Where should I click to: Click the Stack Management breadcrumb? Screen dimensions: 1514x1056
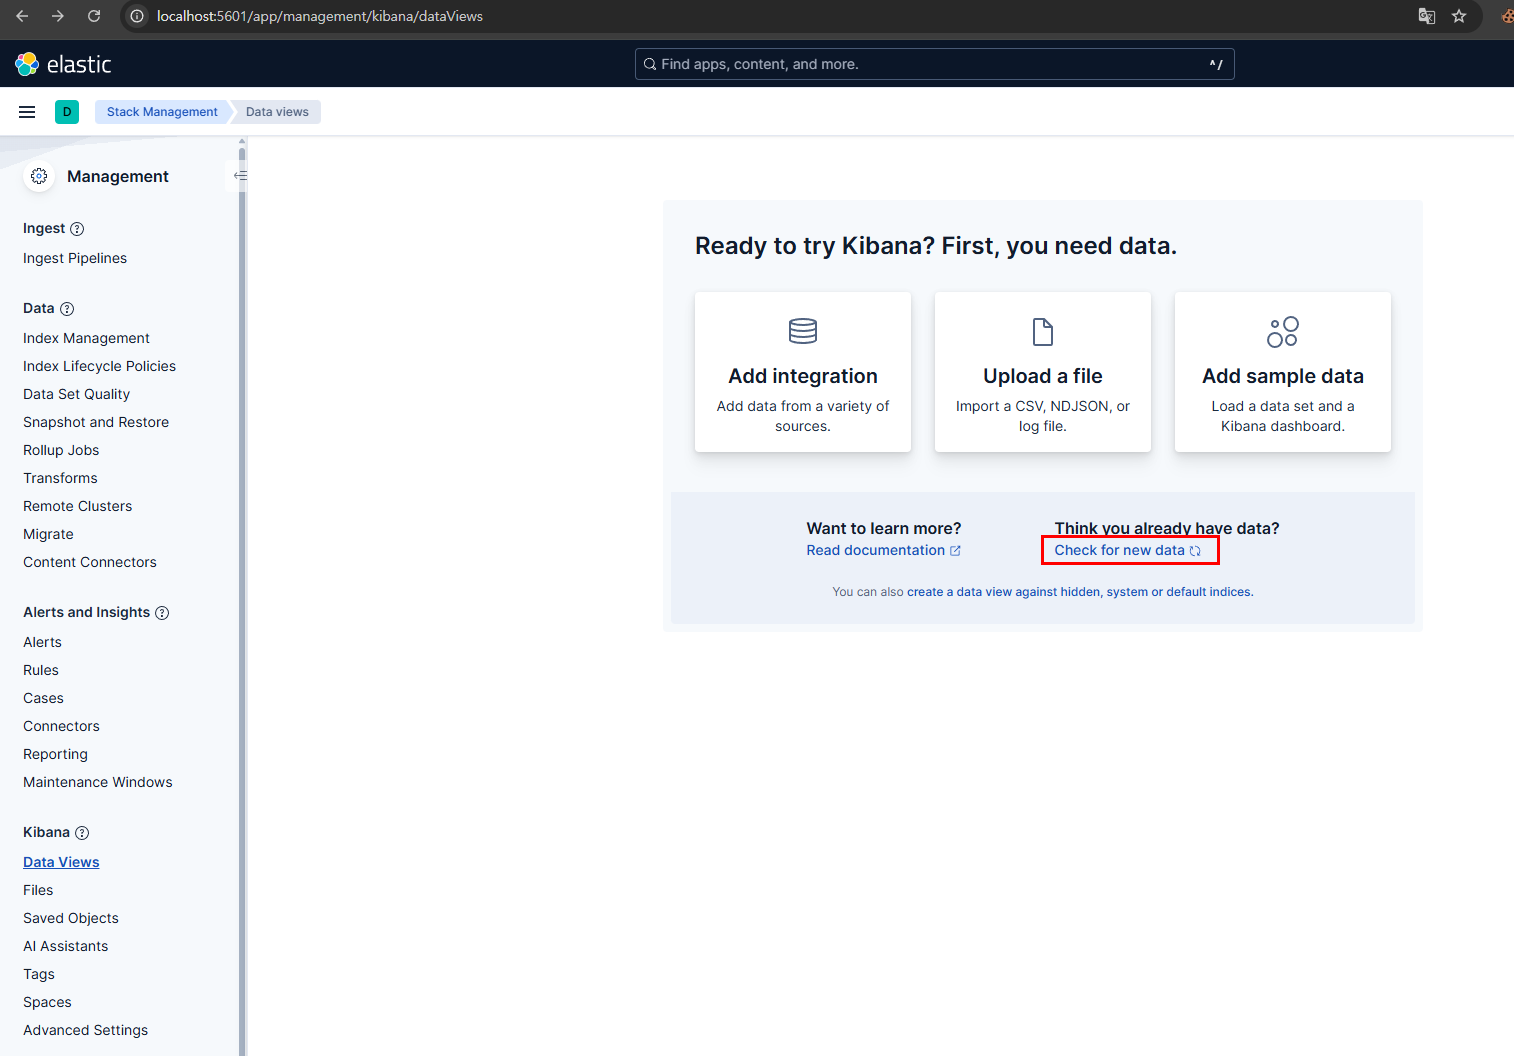pyautogui.click(x=162, y=112)
